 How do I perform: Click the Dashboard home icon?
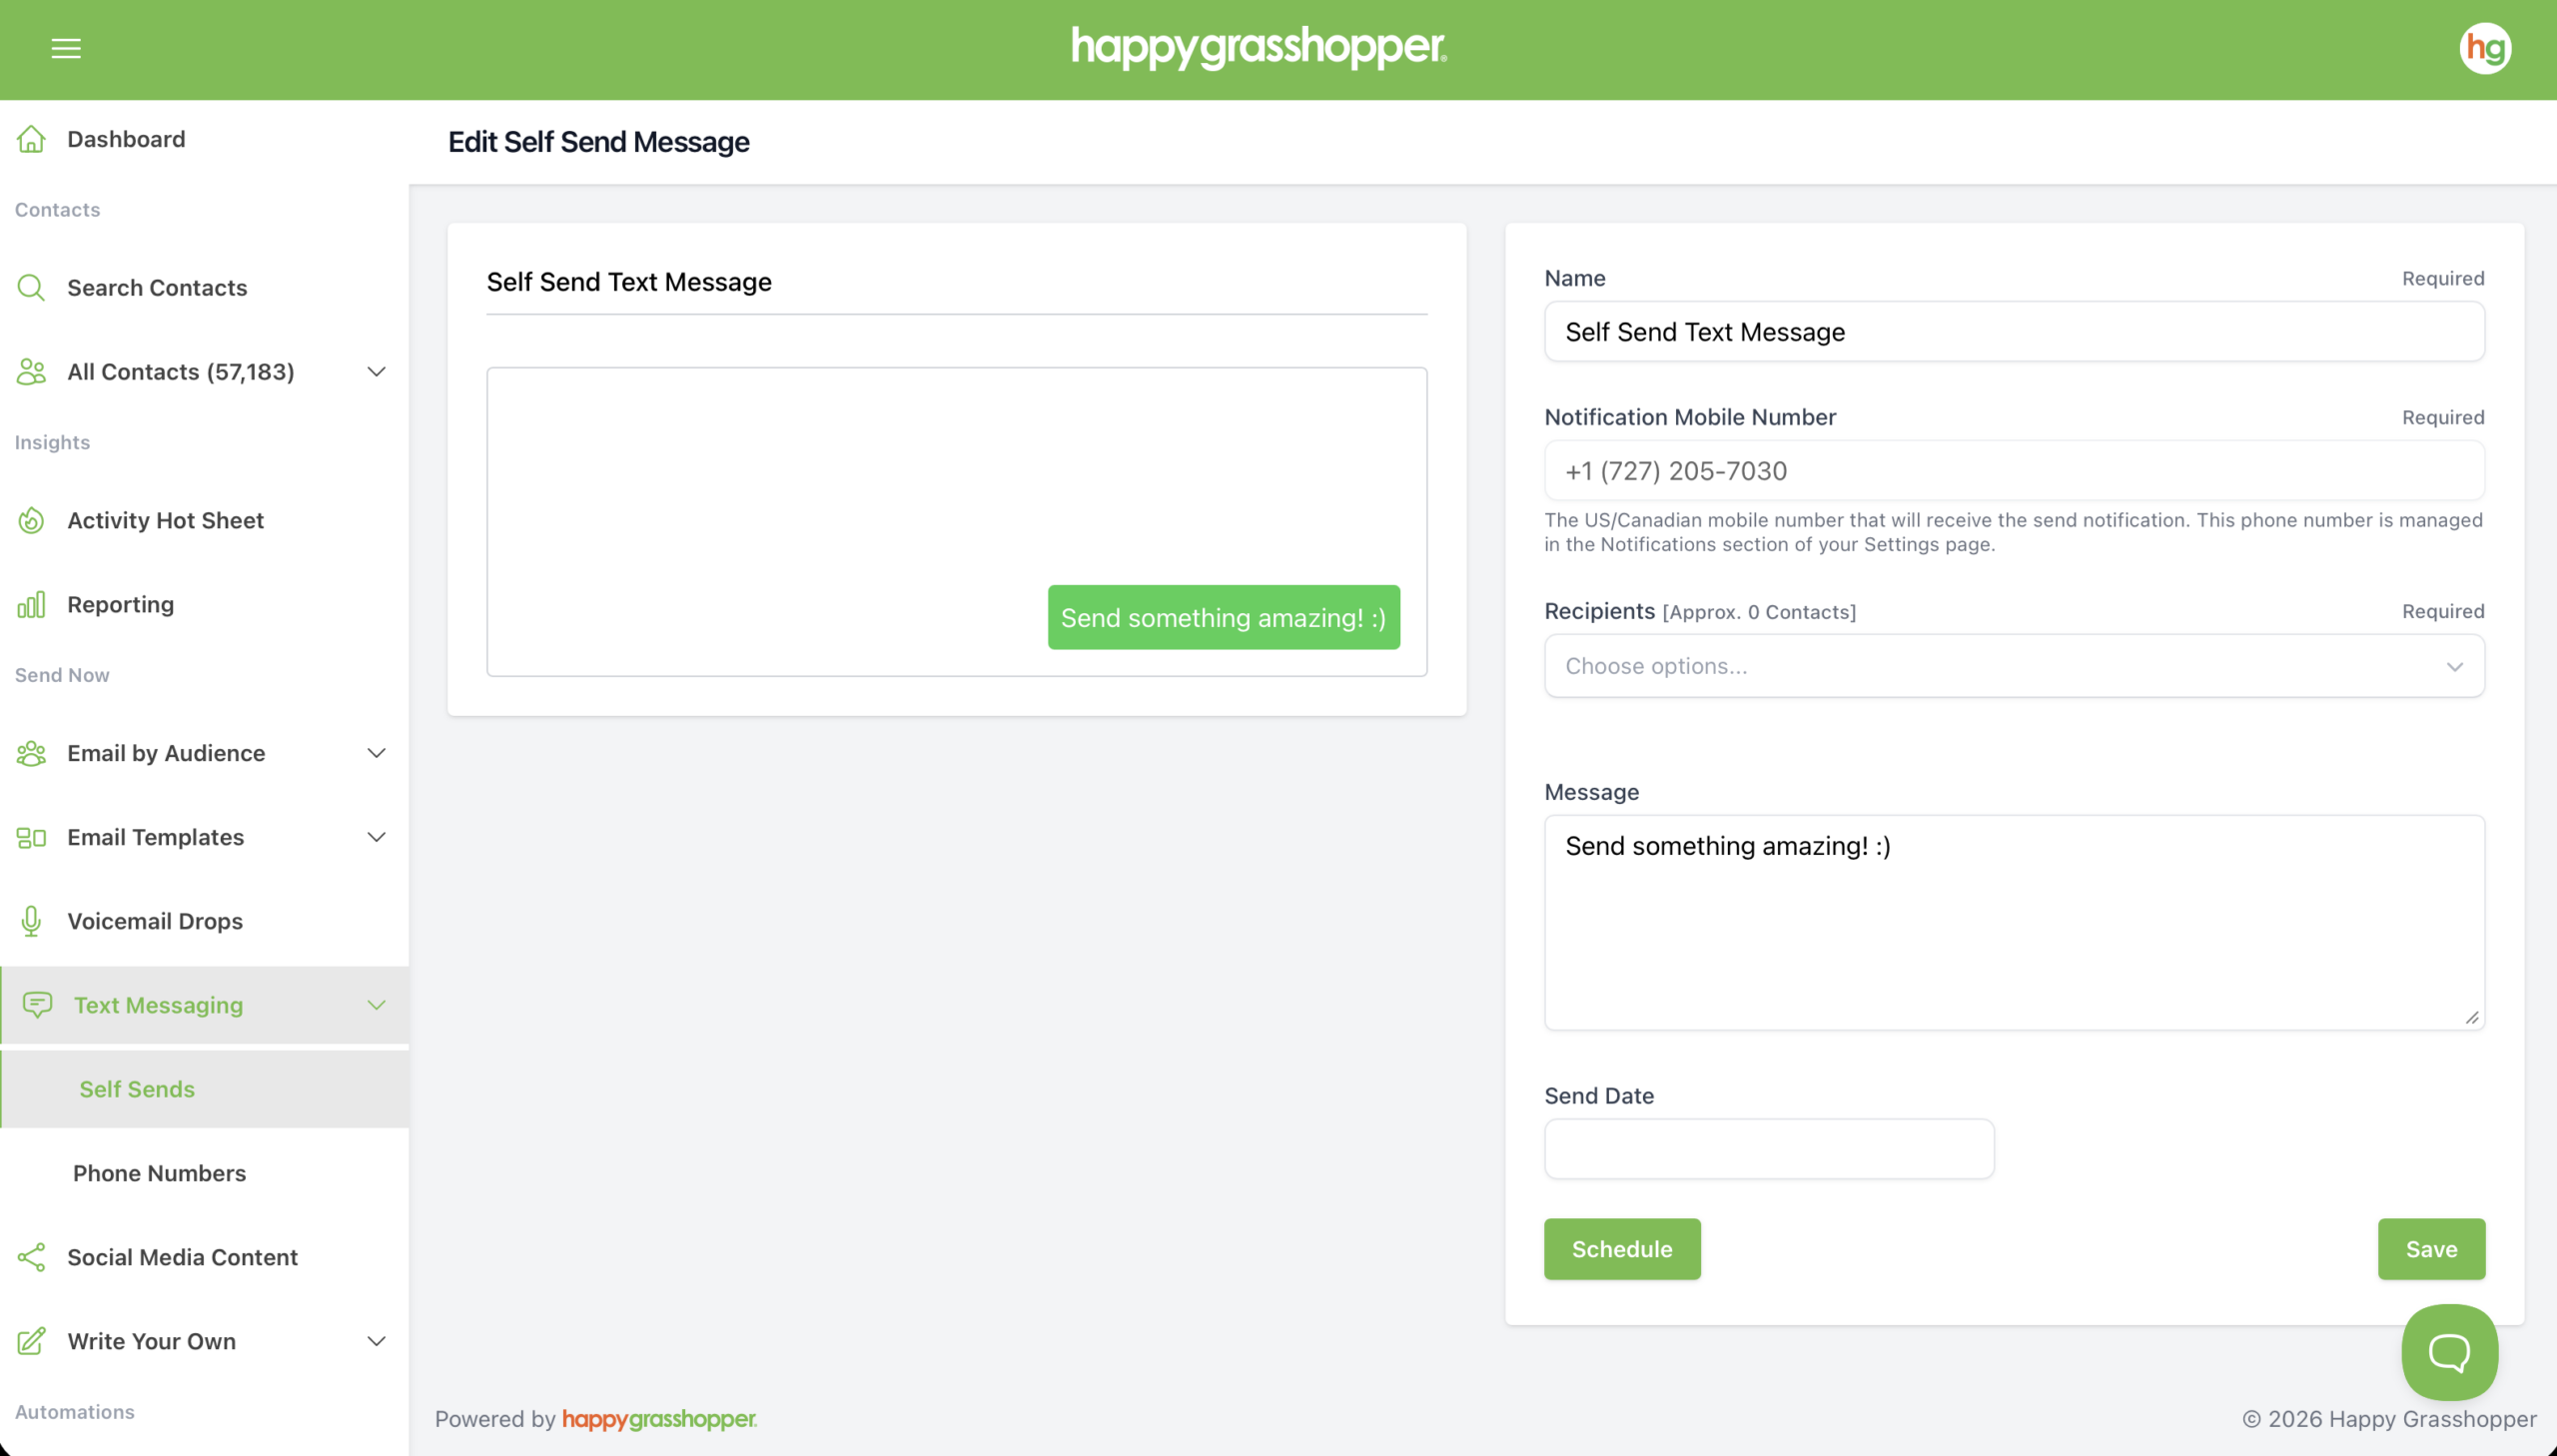pyautogui.click(x=31, y=139)
